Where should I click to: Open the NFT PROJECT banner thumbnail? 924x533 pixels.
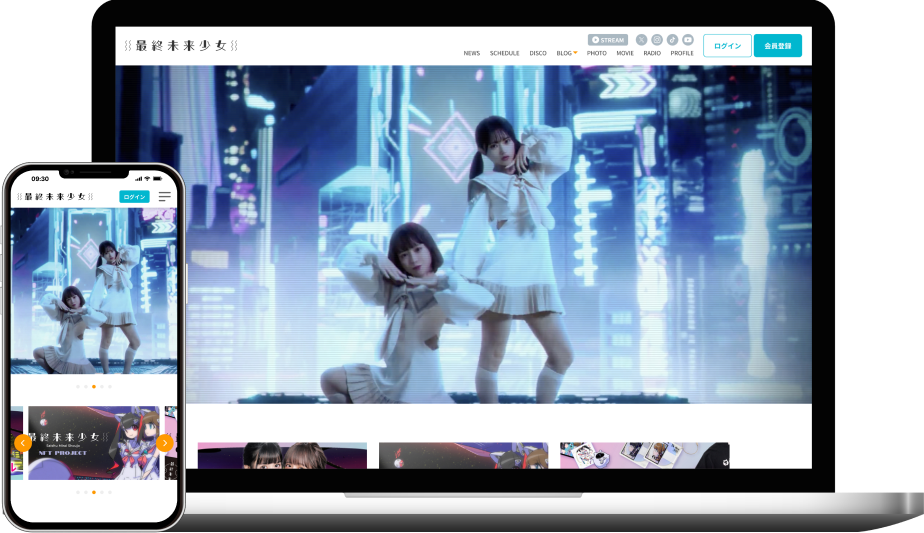point(93,443)
